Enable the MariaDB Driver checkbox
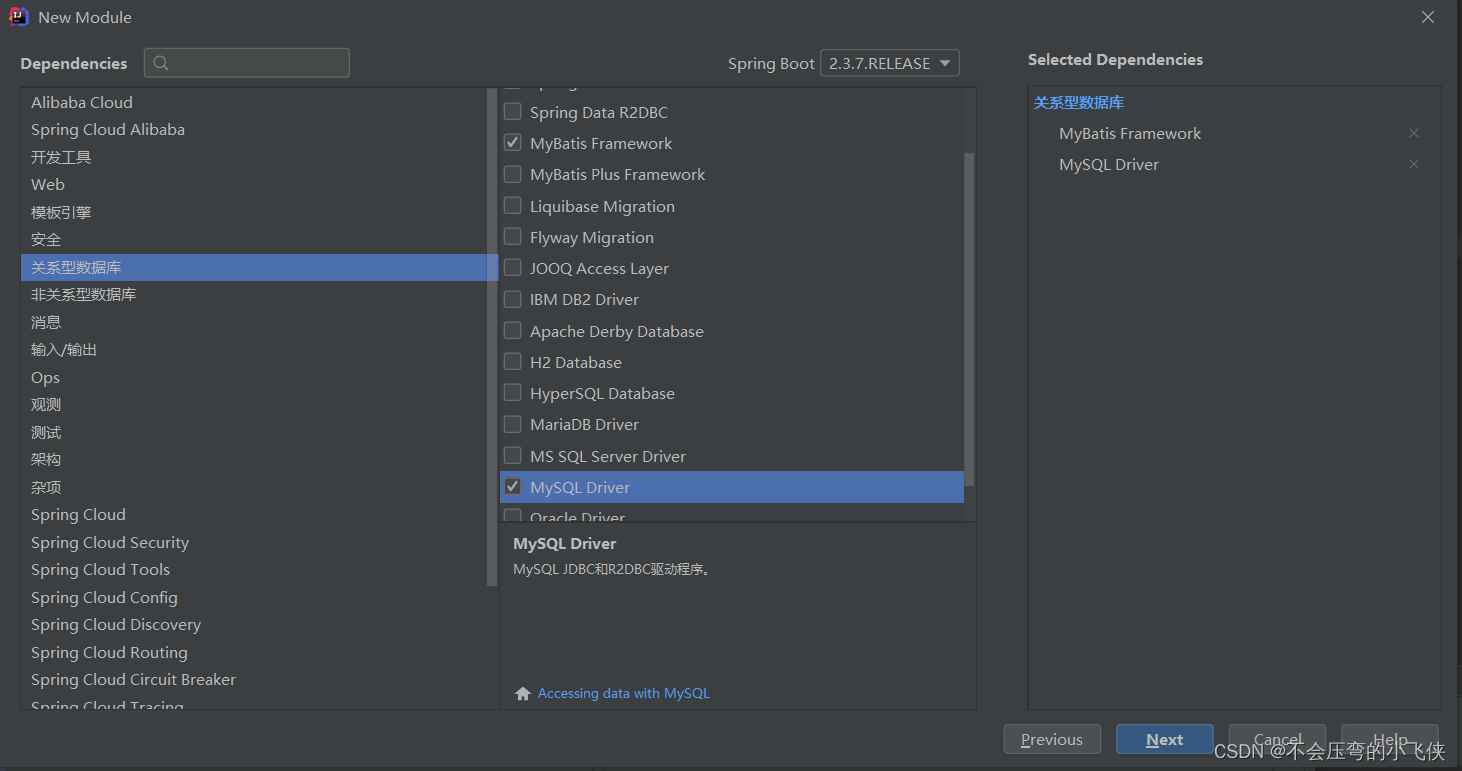Image resolution: width=1462 pixels, height=771 pixels. (x=512, y=424)
